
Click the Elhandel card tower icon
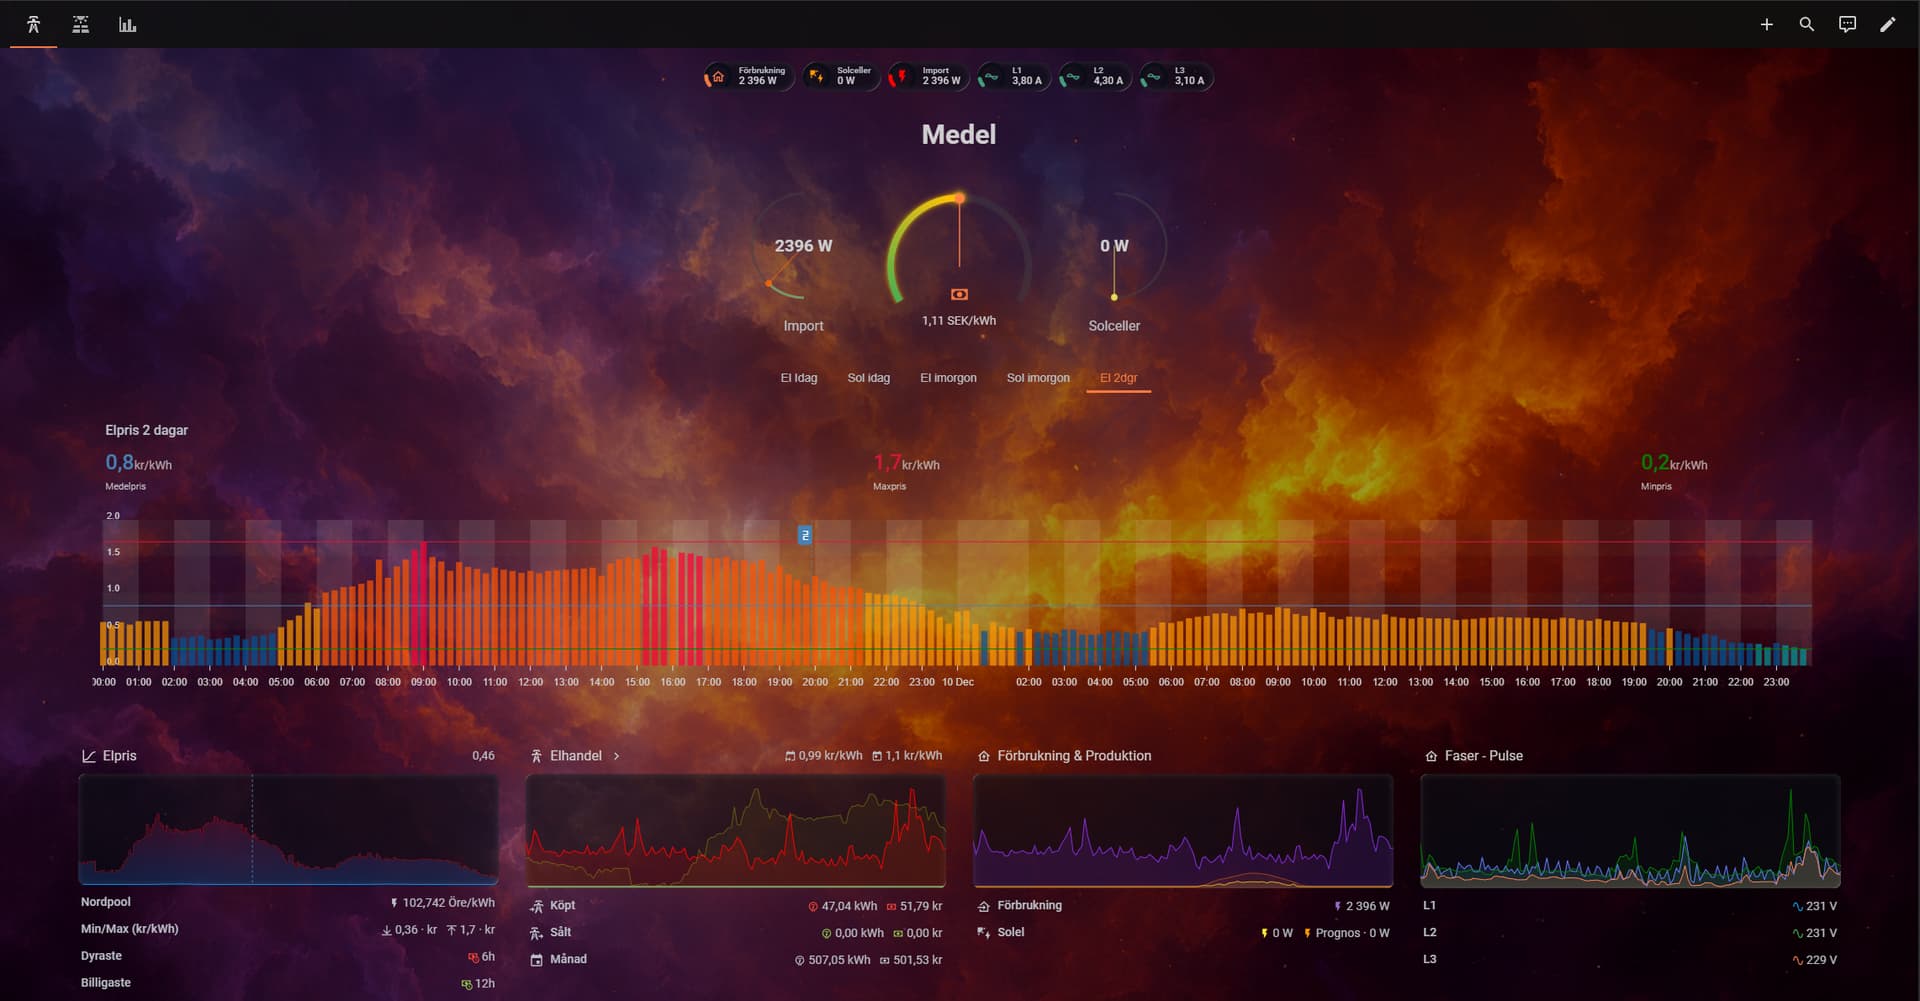coord(536,756)
